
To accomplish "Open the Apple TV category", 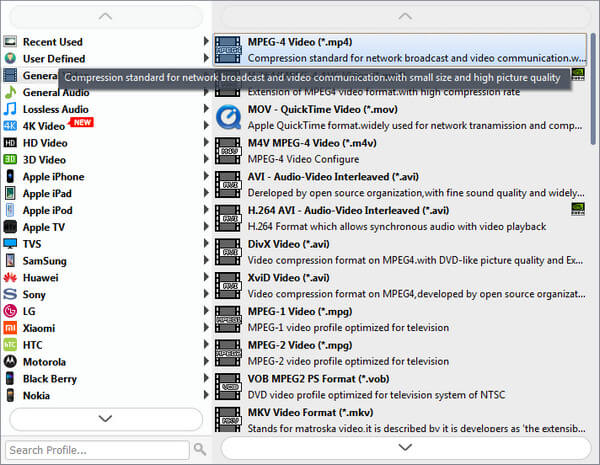I will [x=106, y=227].
